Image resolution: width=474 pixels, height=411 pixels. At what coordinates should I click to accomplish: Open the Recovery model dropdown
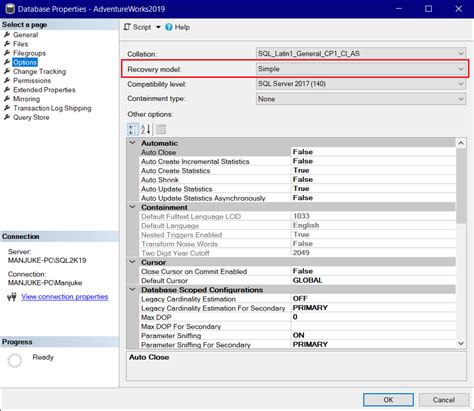(361, 69)
